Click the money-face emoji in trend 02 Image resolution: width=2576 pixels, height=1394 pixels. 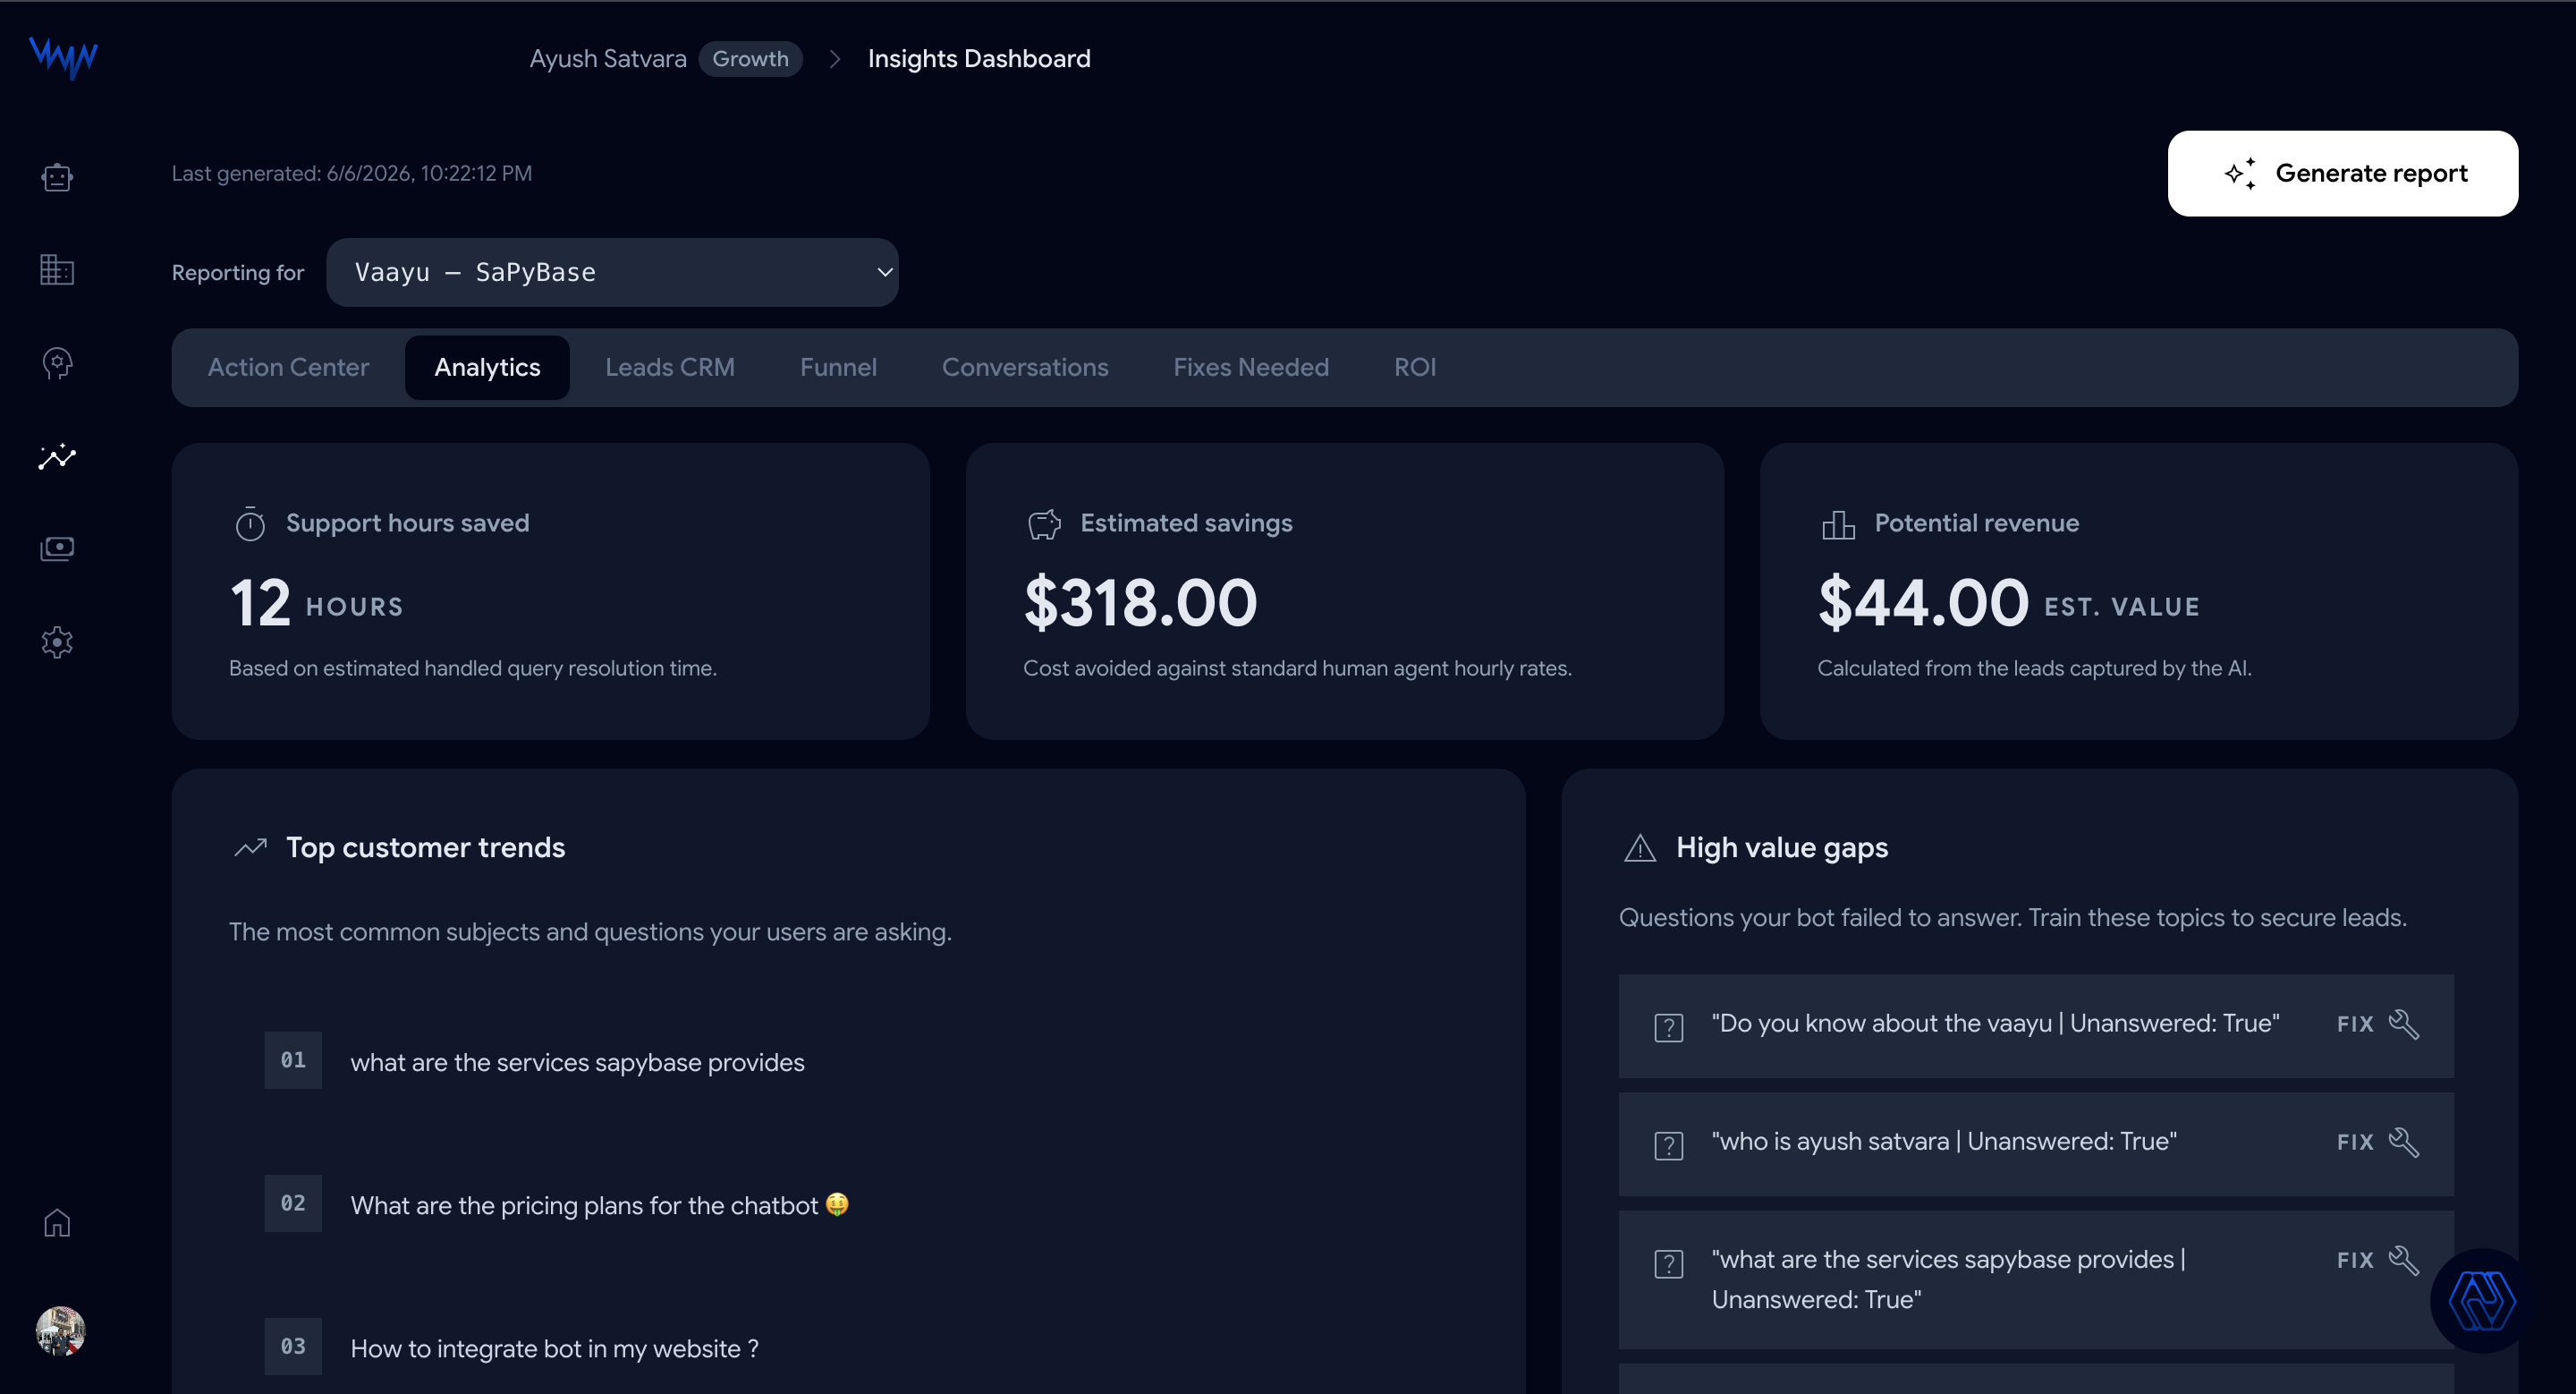pos(837,1204)
